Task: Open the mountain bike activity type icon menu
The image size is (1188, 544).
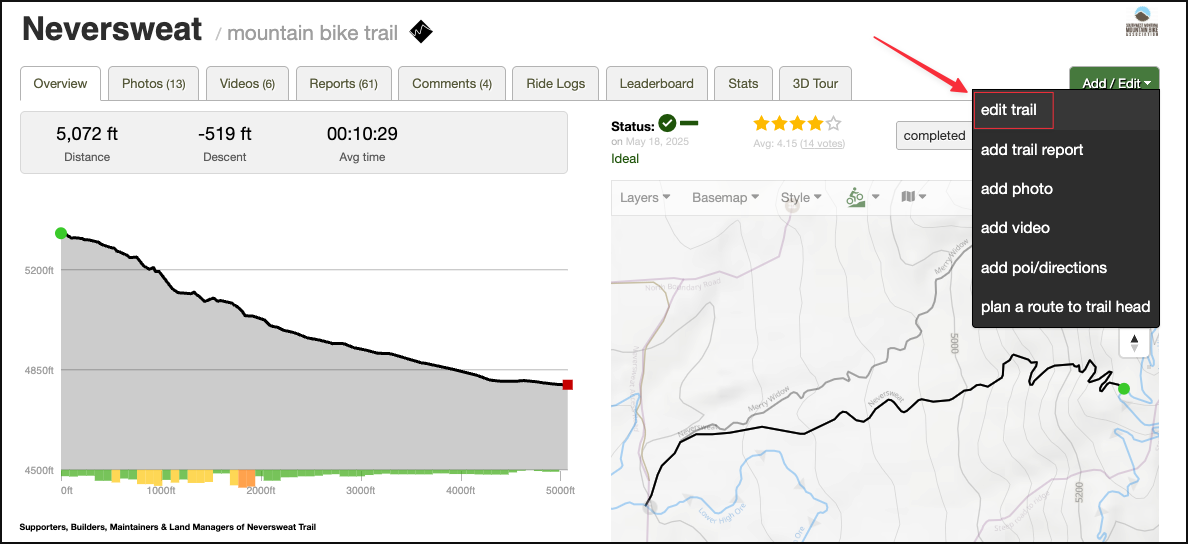Action: click(861, 197)
